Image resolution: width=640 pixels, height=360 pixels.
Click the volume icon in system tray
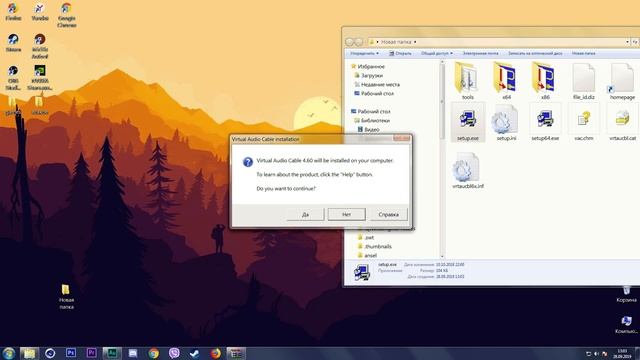[x=596, y=353]
